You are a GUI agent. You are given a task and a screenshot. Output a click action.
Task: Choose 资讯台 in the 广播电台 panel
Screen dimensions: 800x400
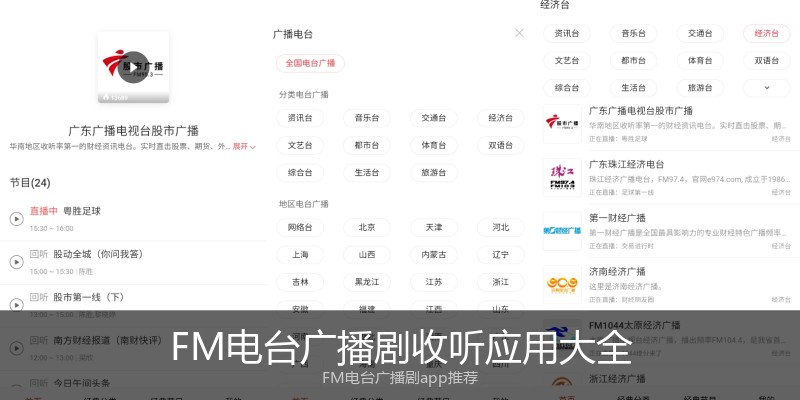coord(300,118)
